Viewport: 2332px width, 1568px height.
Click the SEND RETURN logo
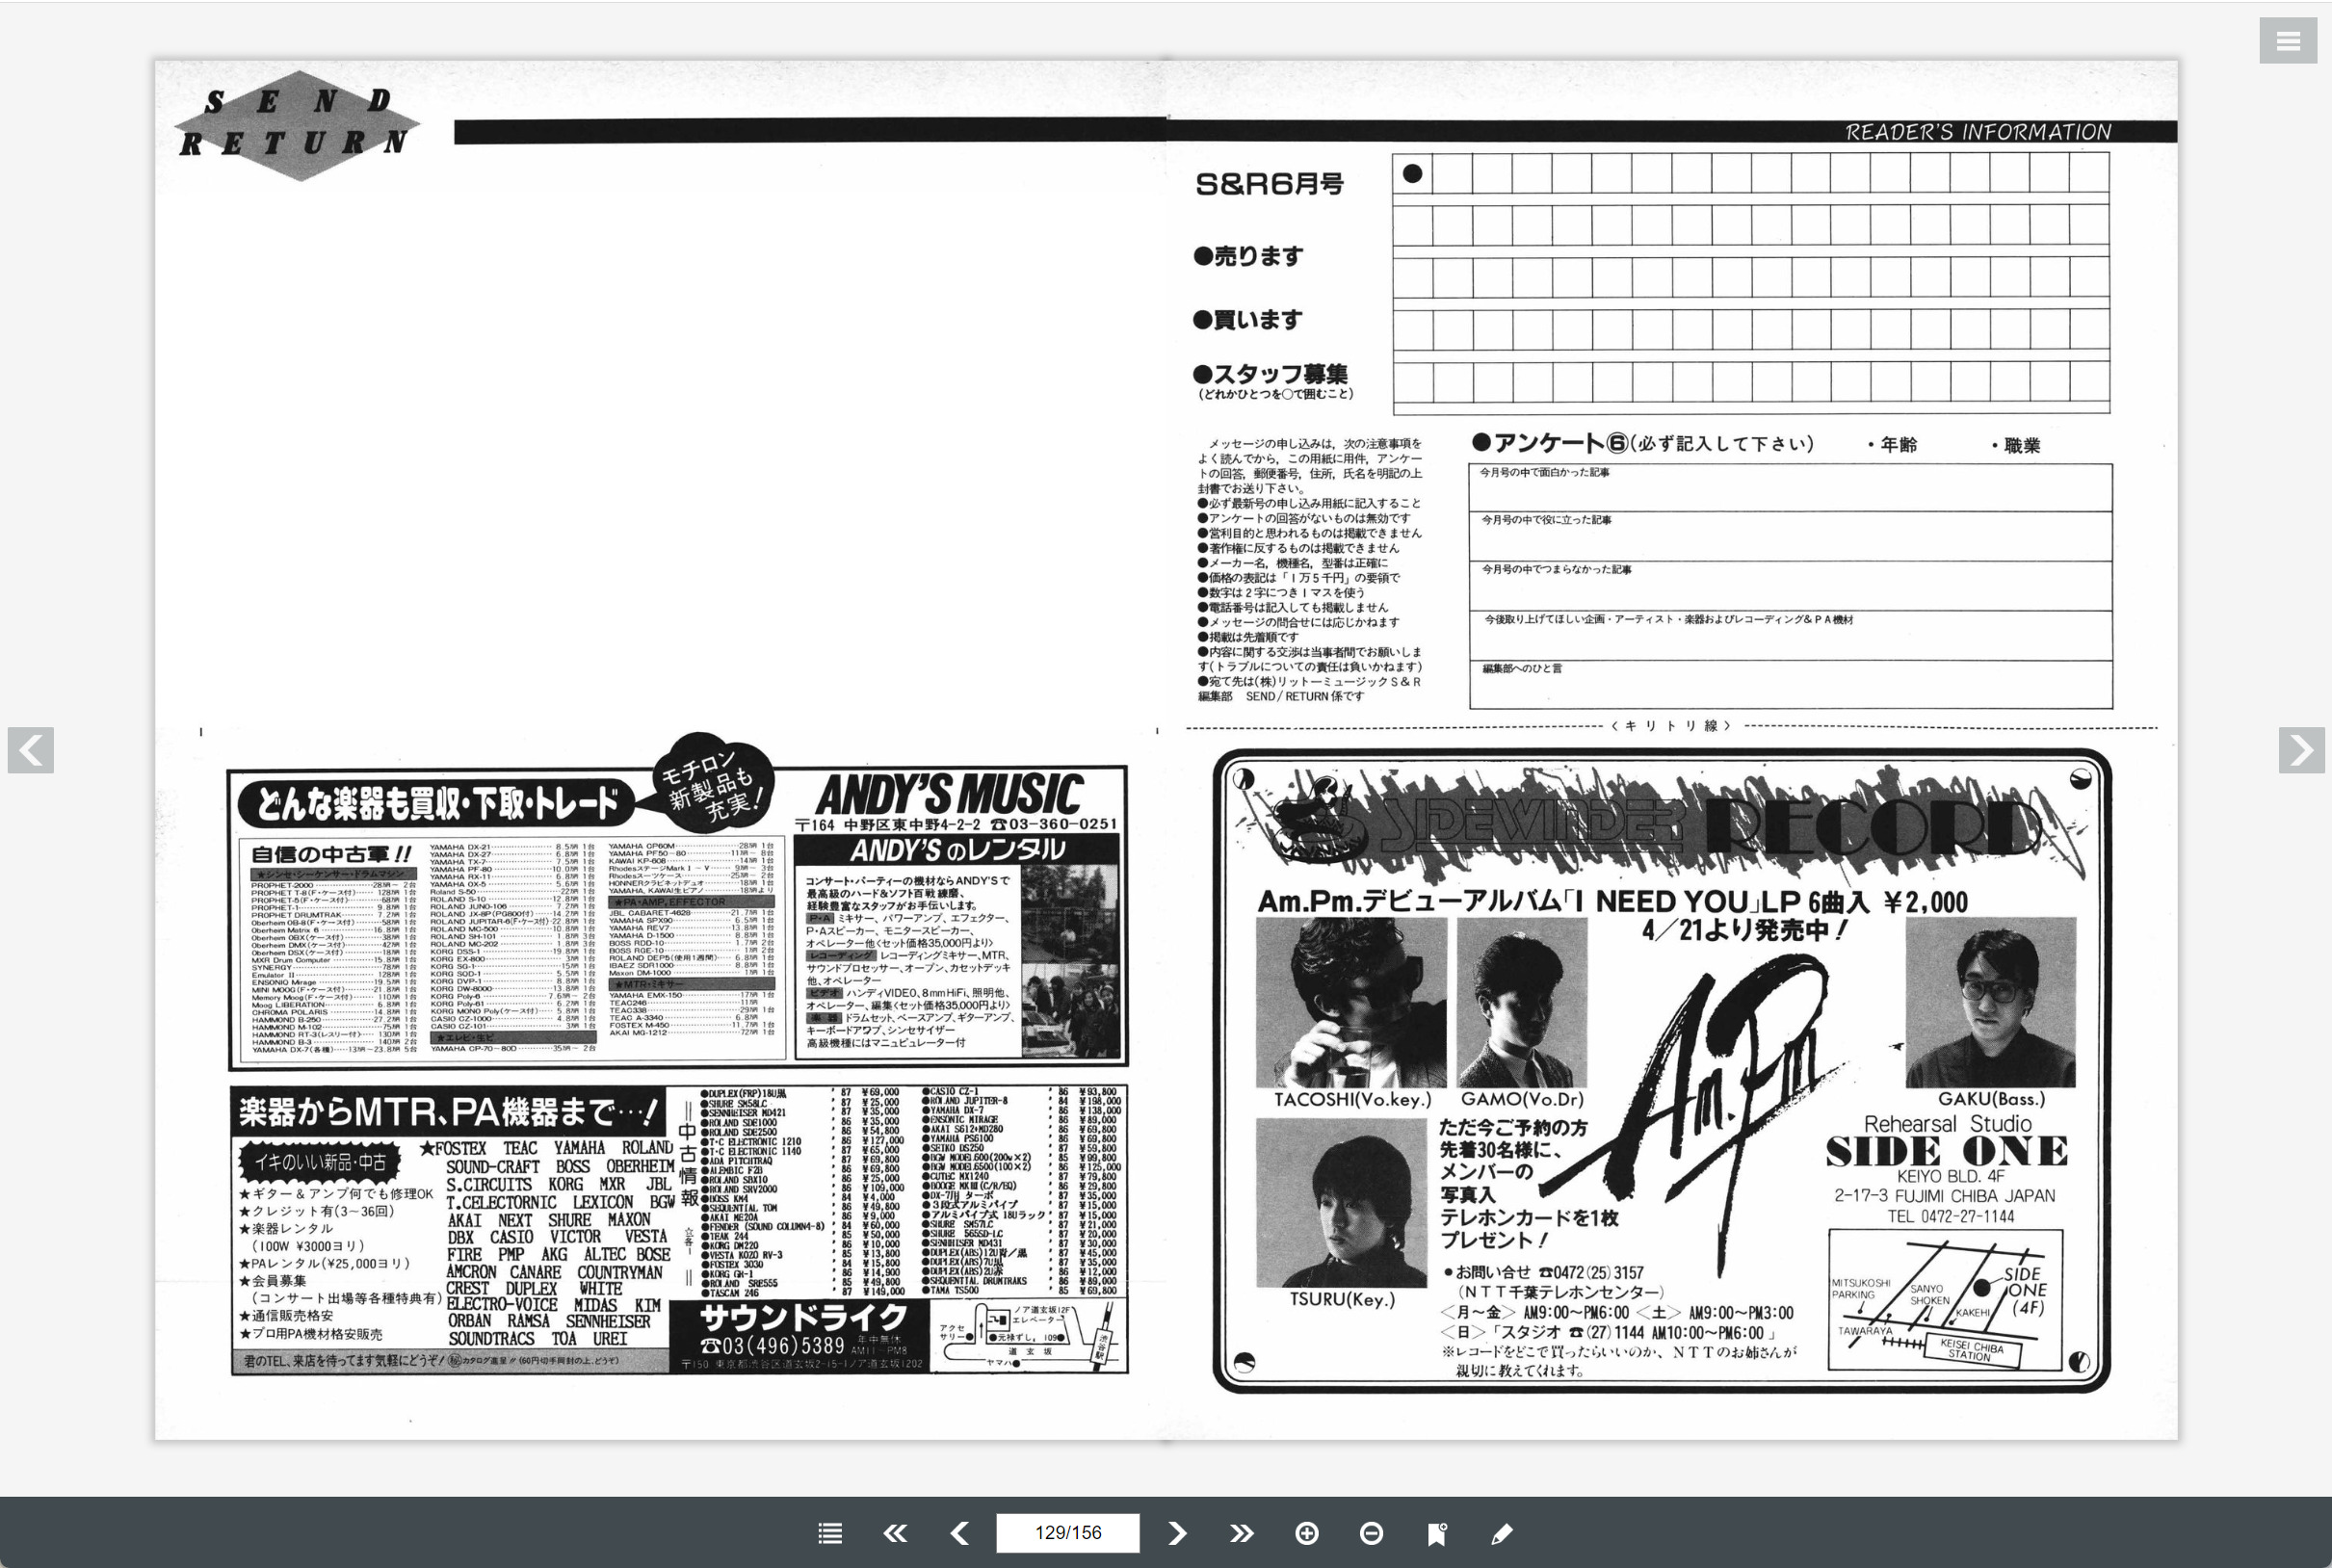pyautogui.click(x=297, y=126)
